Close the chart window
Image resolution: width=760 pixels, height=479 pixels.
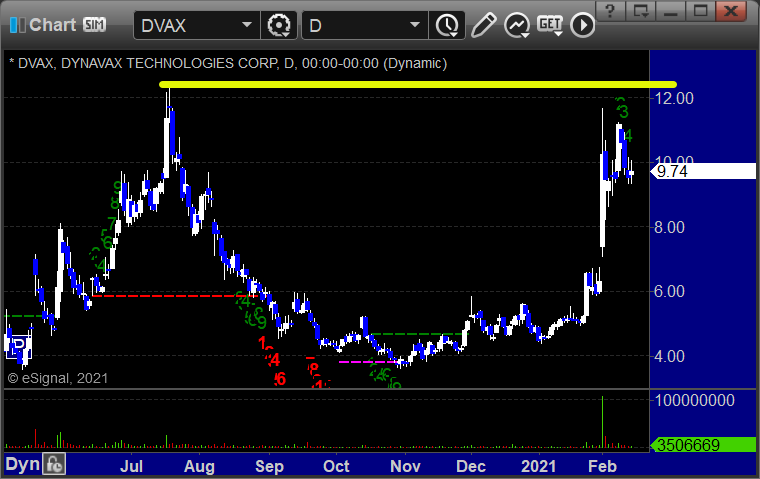tap(730, 11)
